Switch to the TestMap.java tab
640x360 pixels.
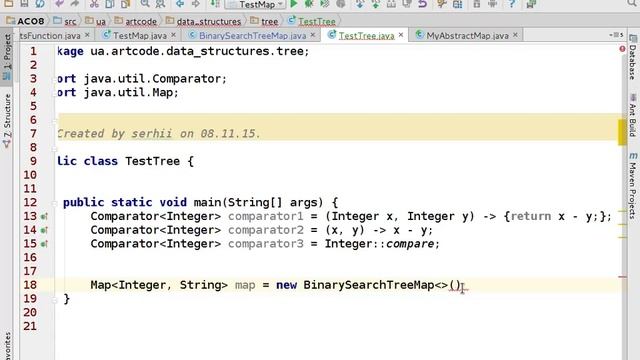[140, 36]
